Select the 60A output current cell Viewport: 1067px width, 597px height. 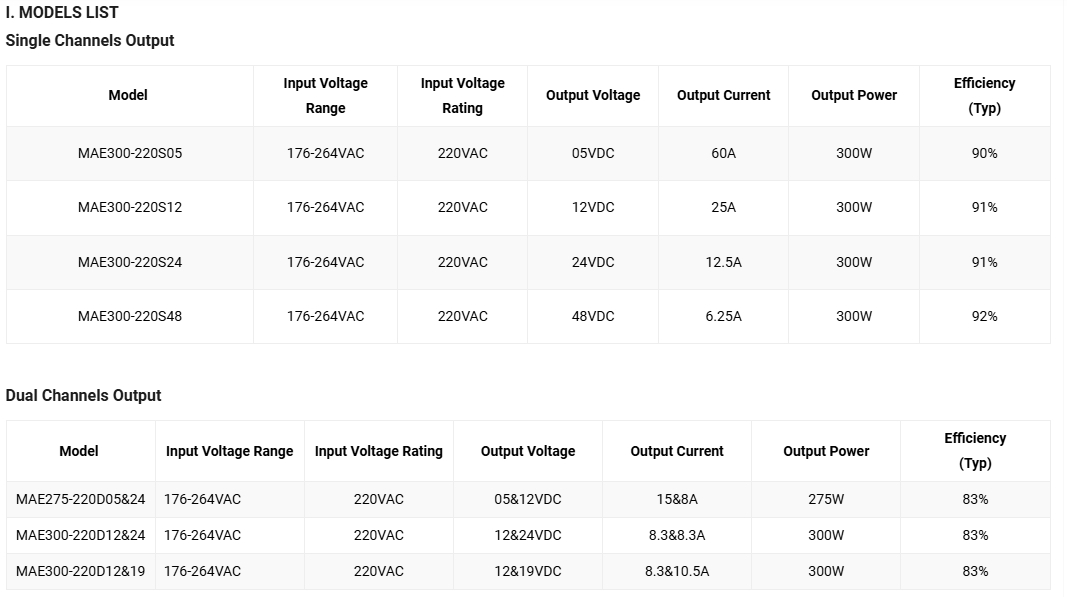tap(723, 153)
